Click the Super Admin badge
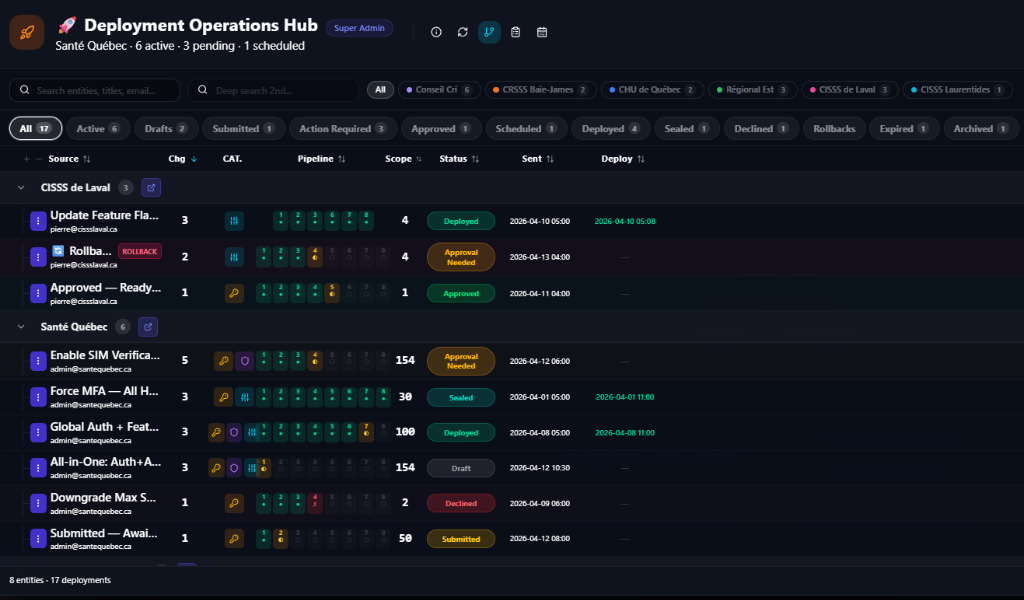 coord(359,28)
